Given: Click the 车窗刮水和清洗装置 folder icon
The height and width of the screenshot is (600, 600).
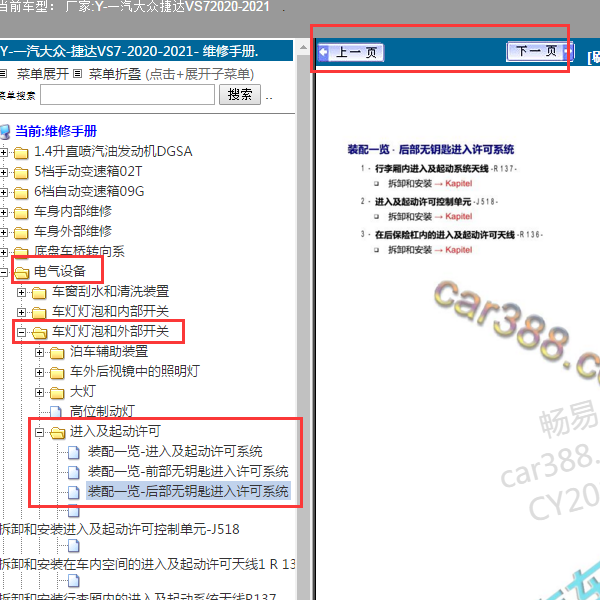Looking at the screenshot, I should click(x=39, y=293).
